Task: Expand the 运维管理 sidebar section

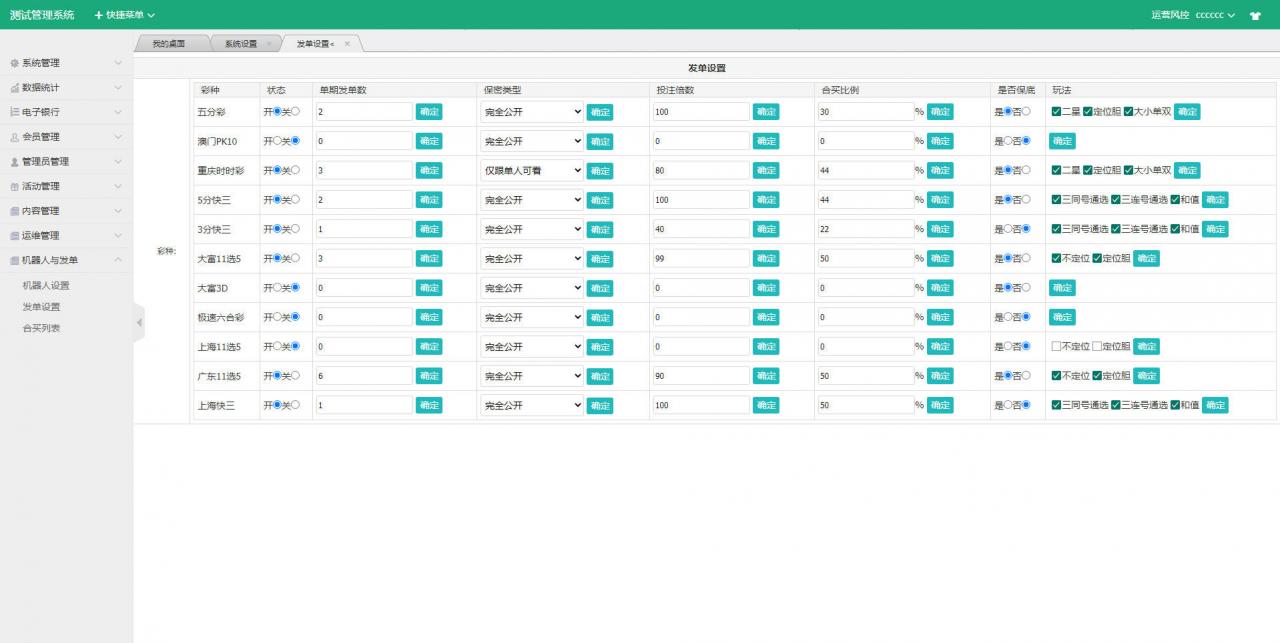Action: 66,236
